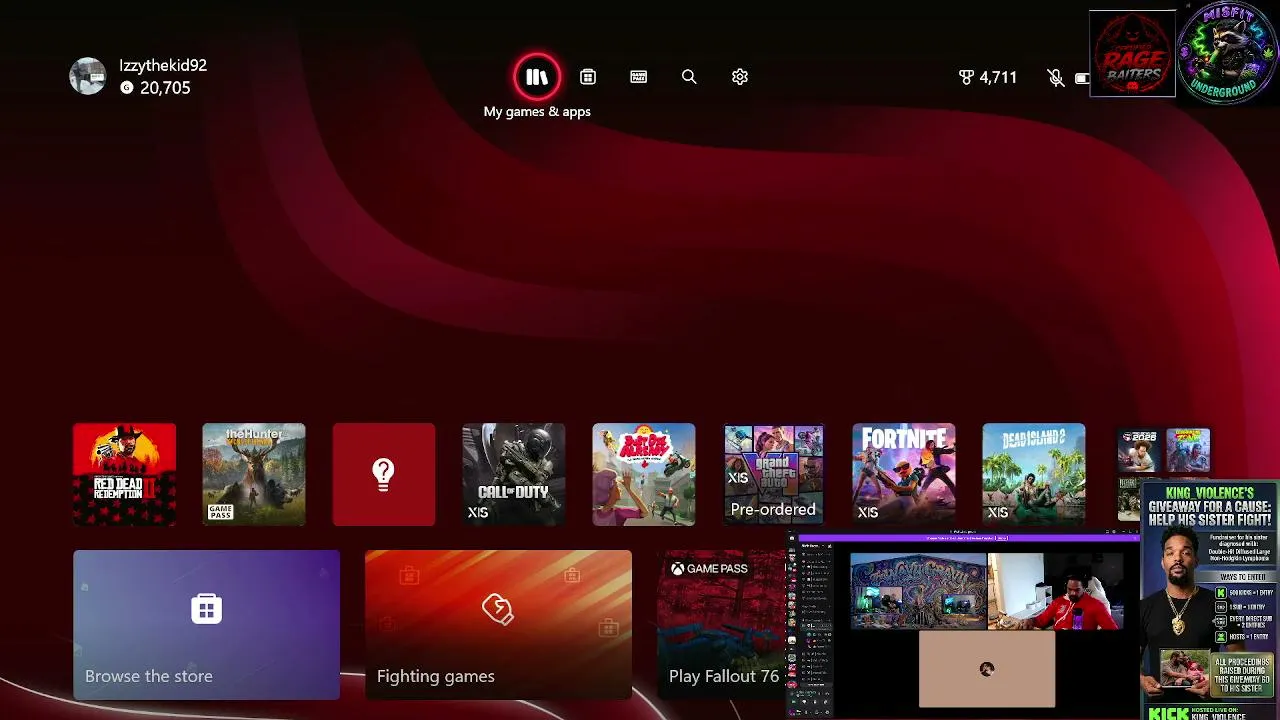
Task: Click the muted microphone status icon
Action: pos(1055,77)
